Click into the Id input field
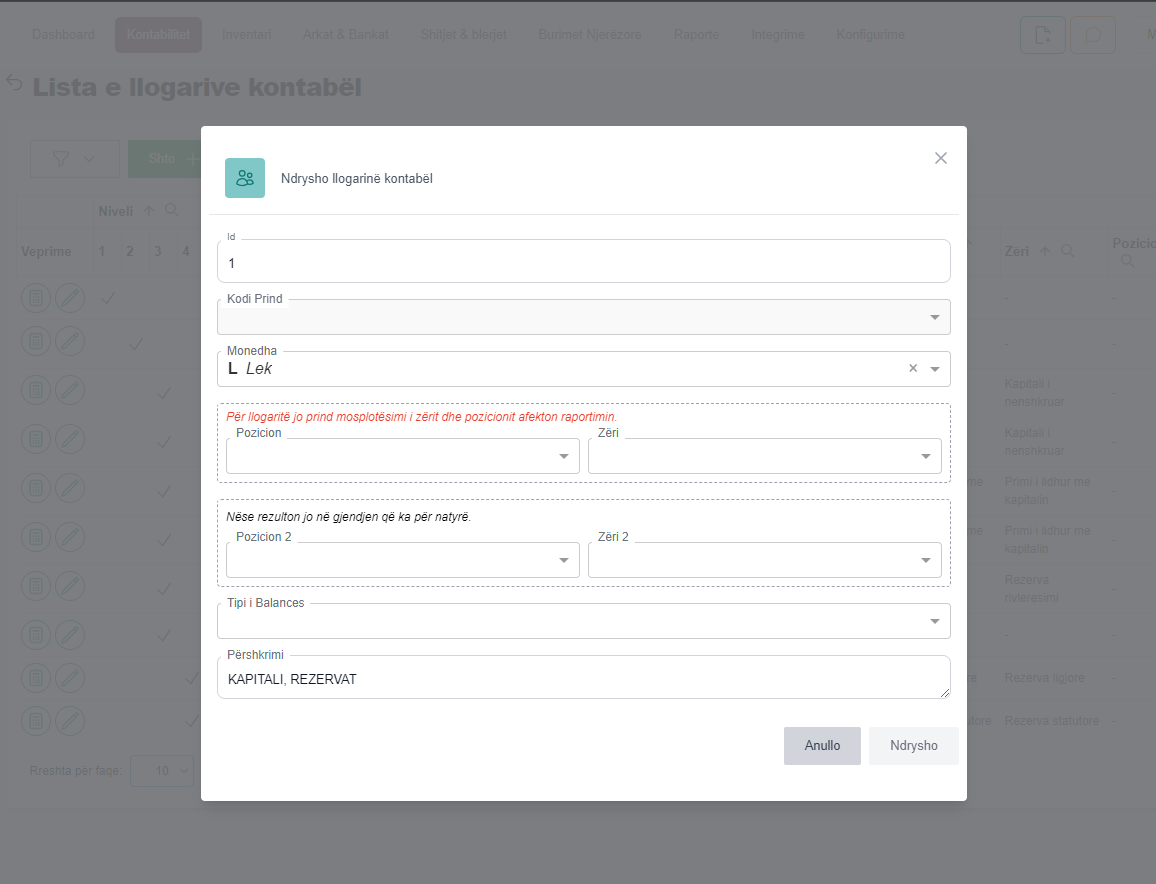The height and width of the screenshot is (884, 1156). 583,263
